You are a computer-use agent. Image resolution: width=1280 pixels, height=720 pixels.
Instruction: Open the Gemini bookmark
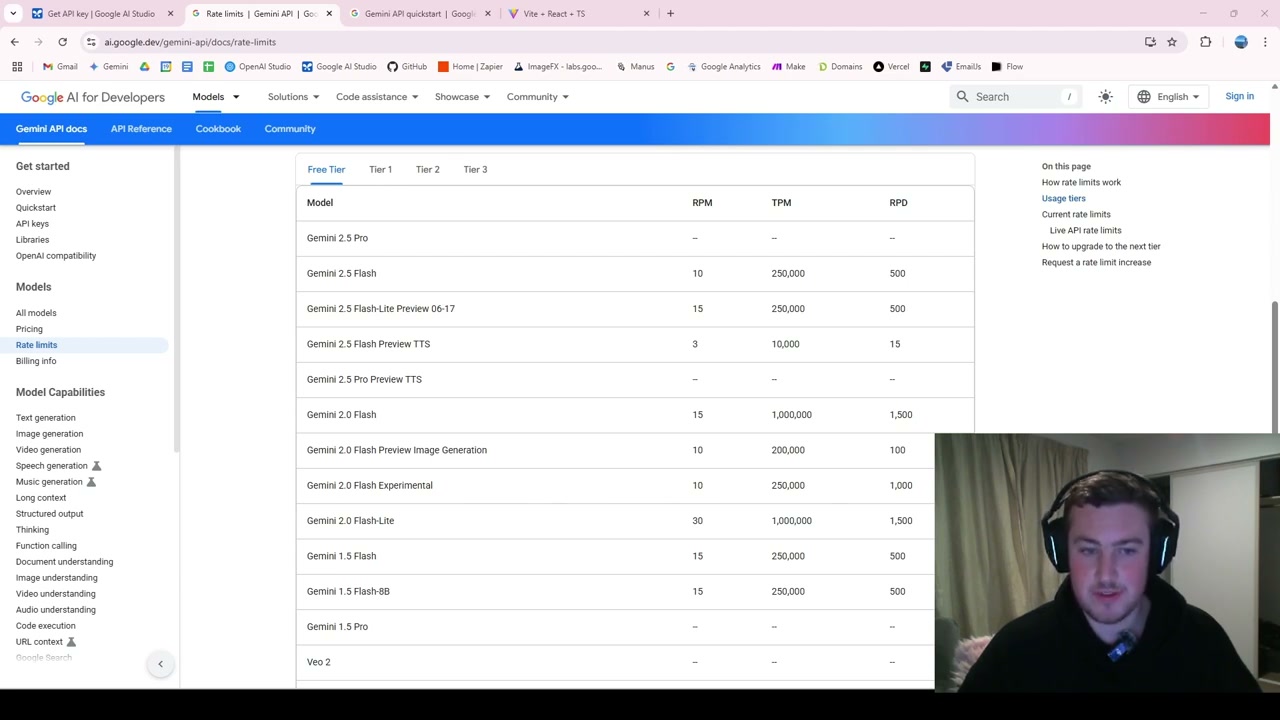point(108,67)
